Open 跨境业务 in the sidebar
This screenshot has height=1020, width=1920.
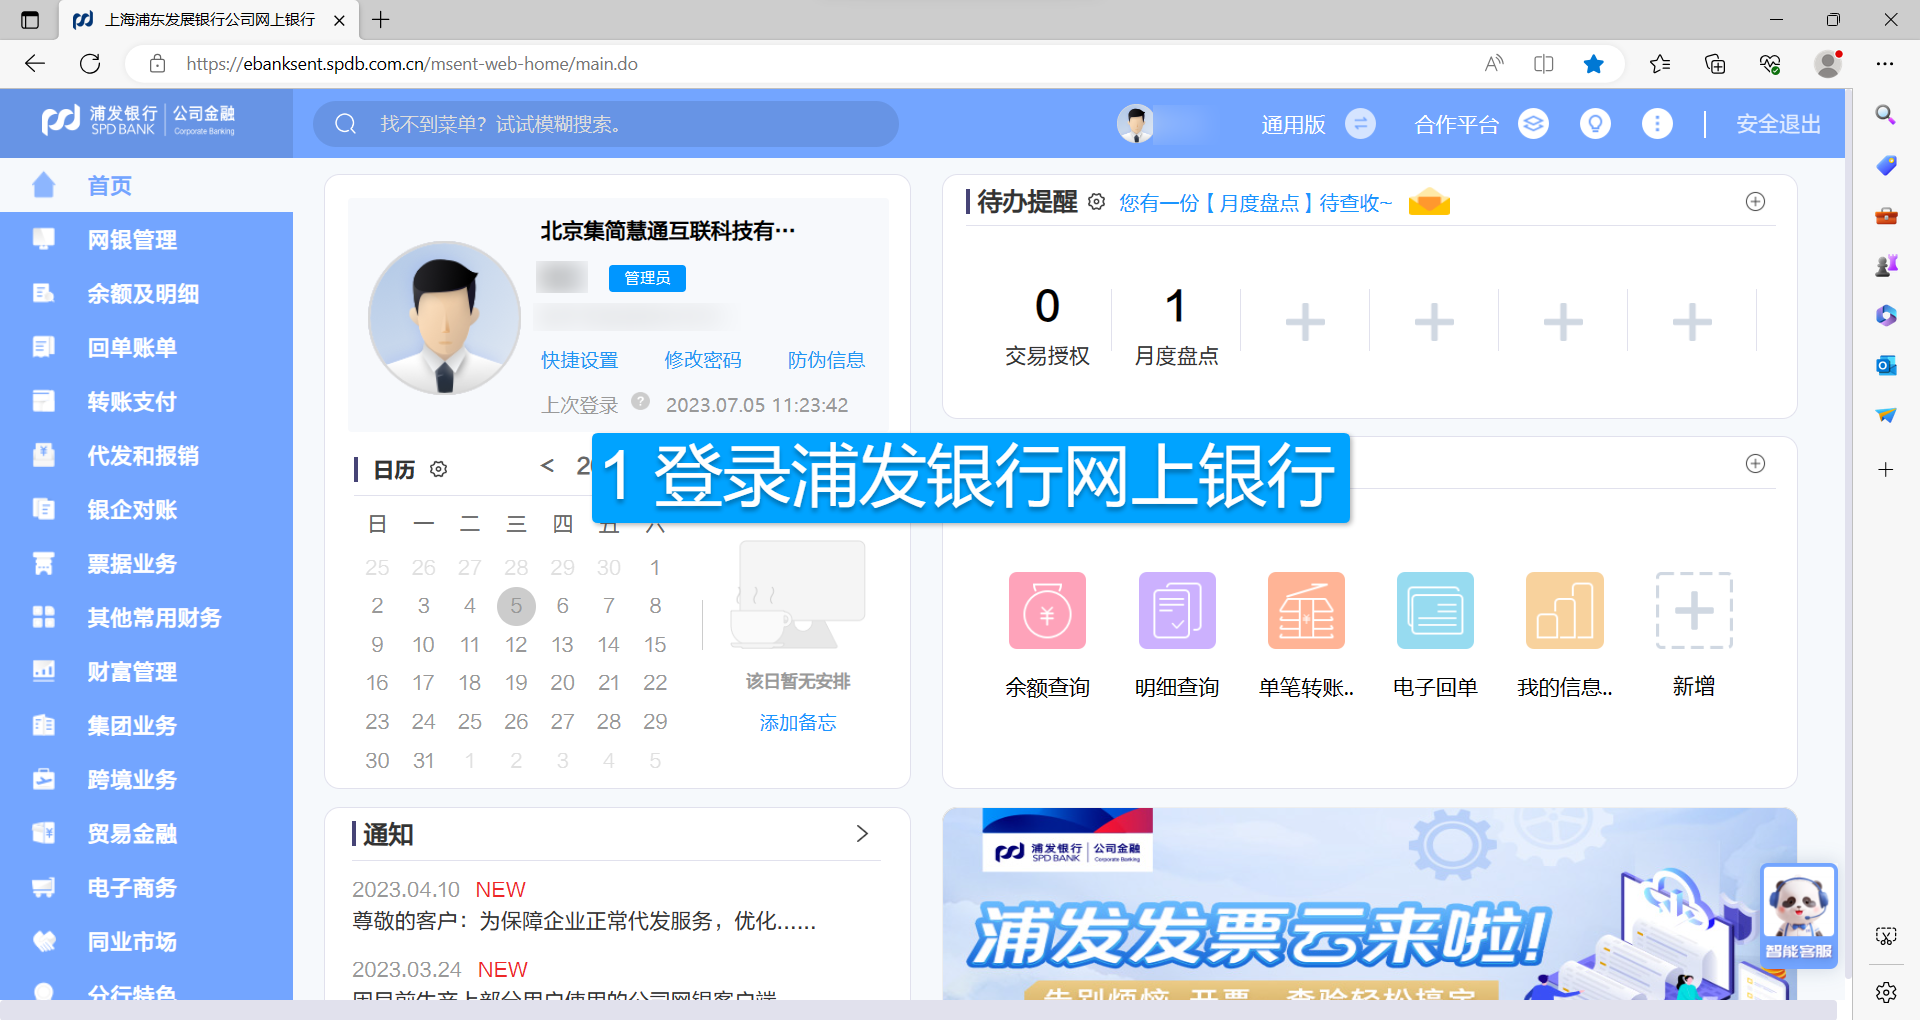pos(146,780)
